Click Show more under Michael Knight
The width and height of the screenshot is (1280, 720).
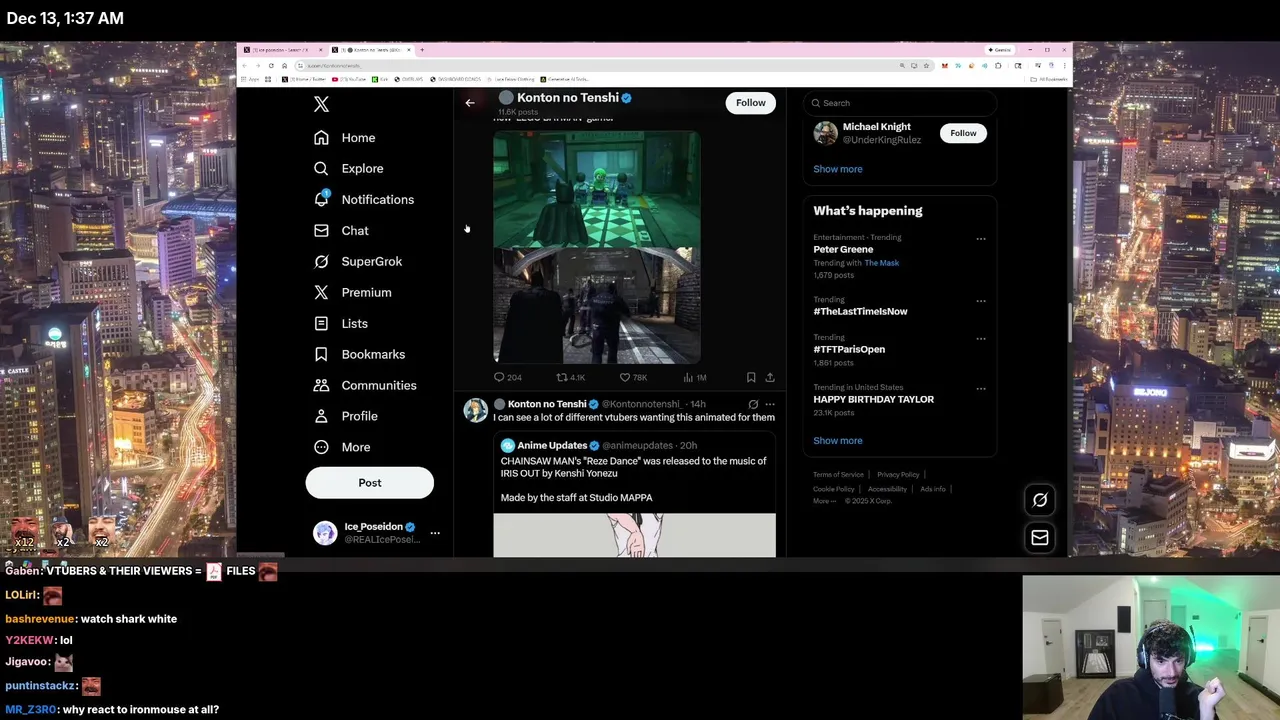coord(837,169)
